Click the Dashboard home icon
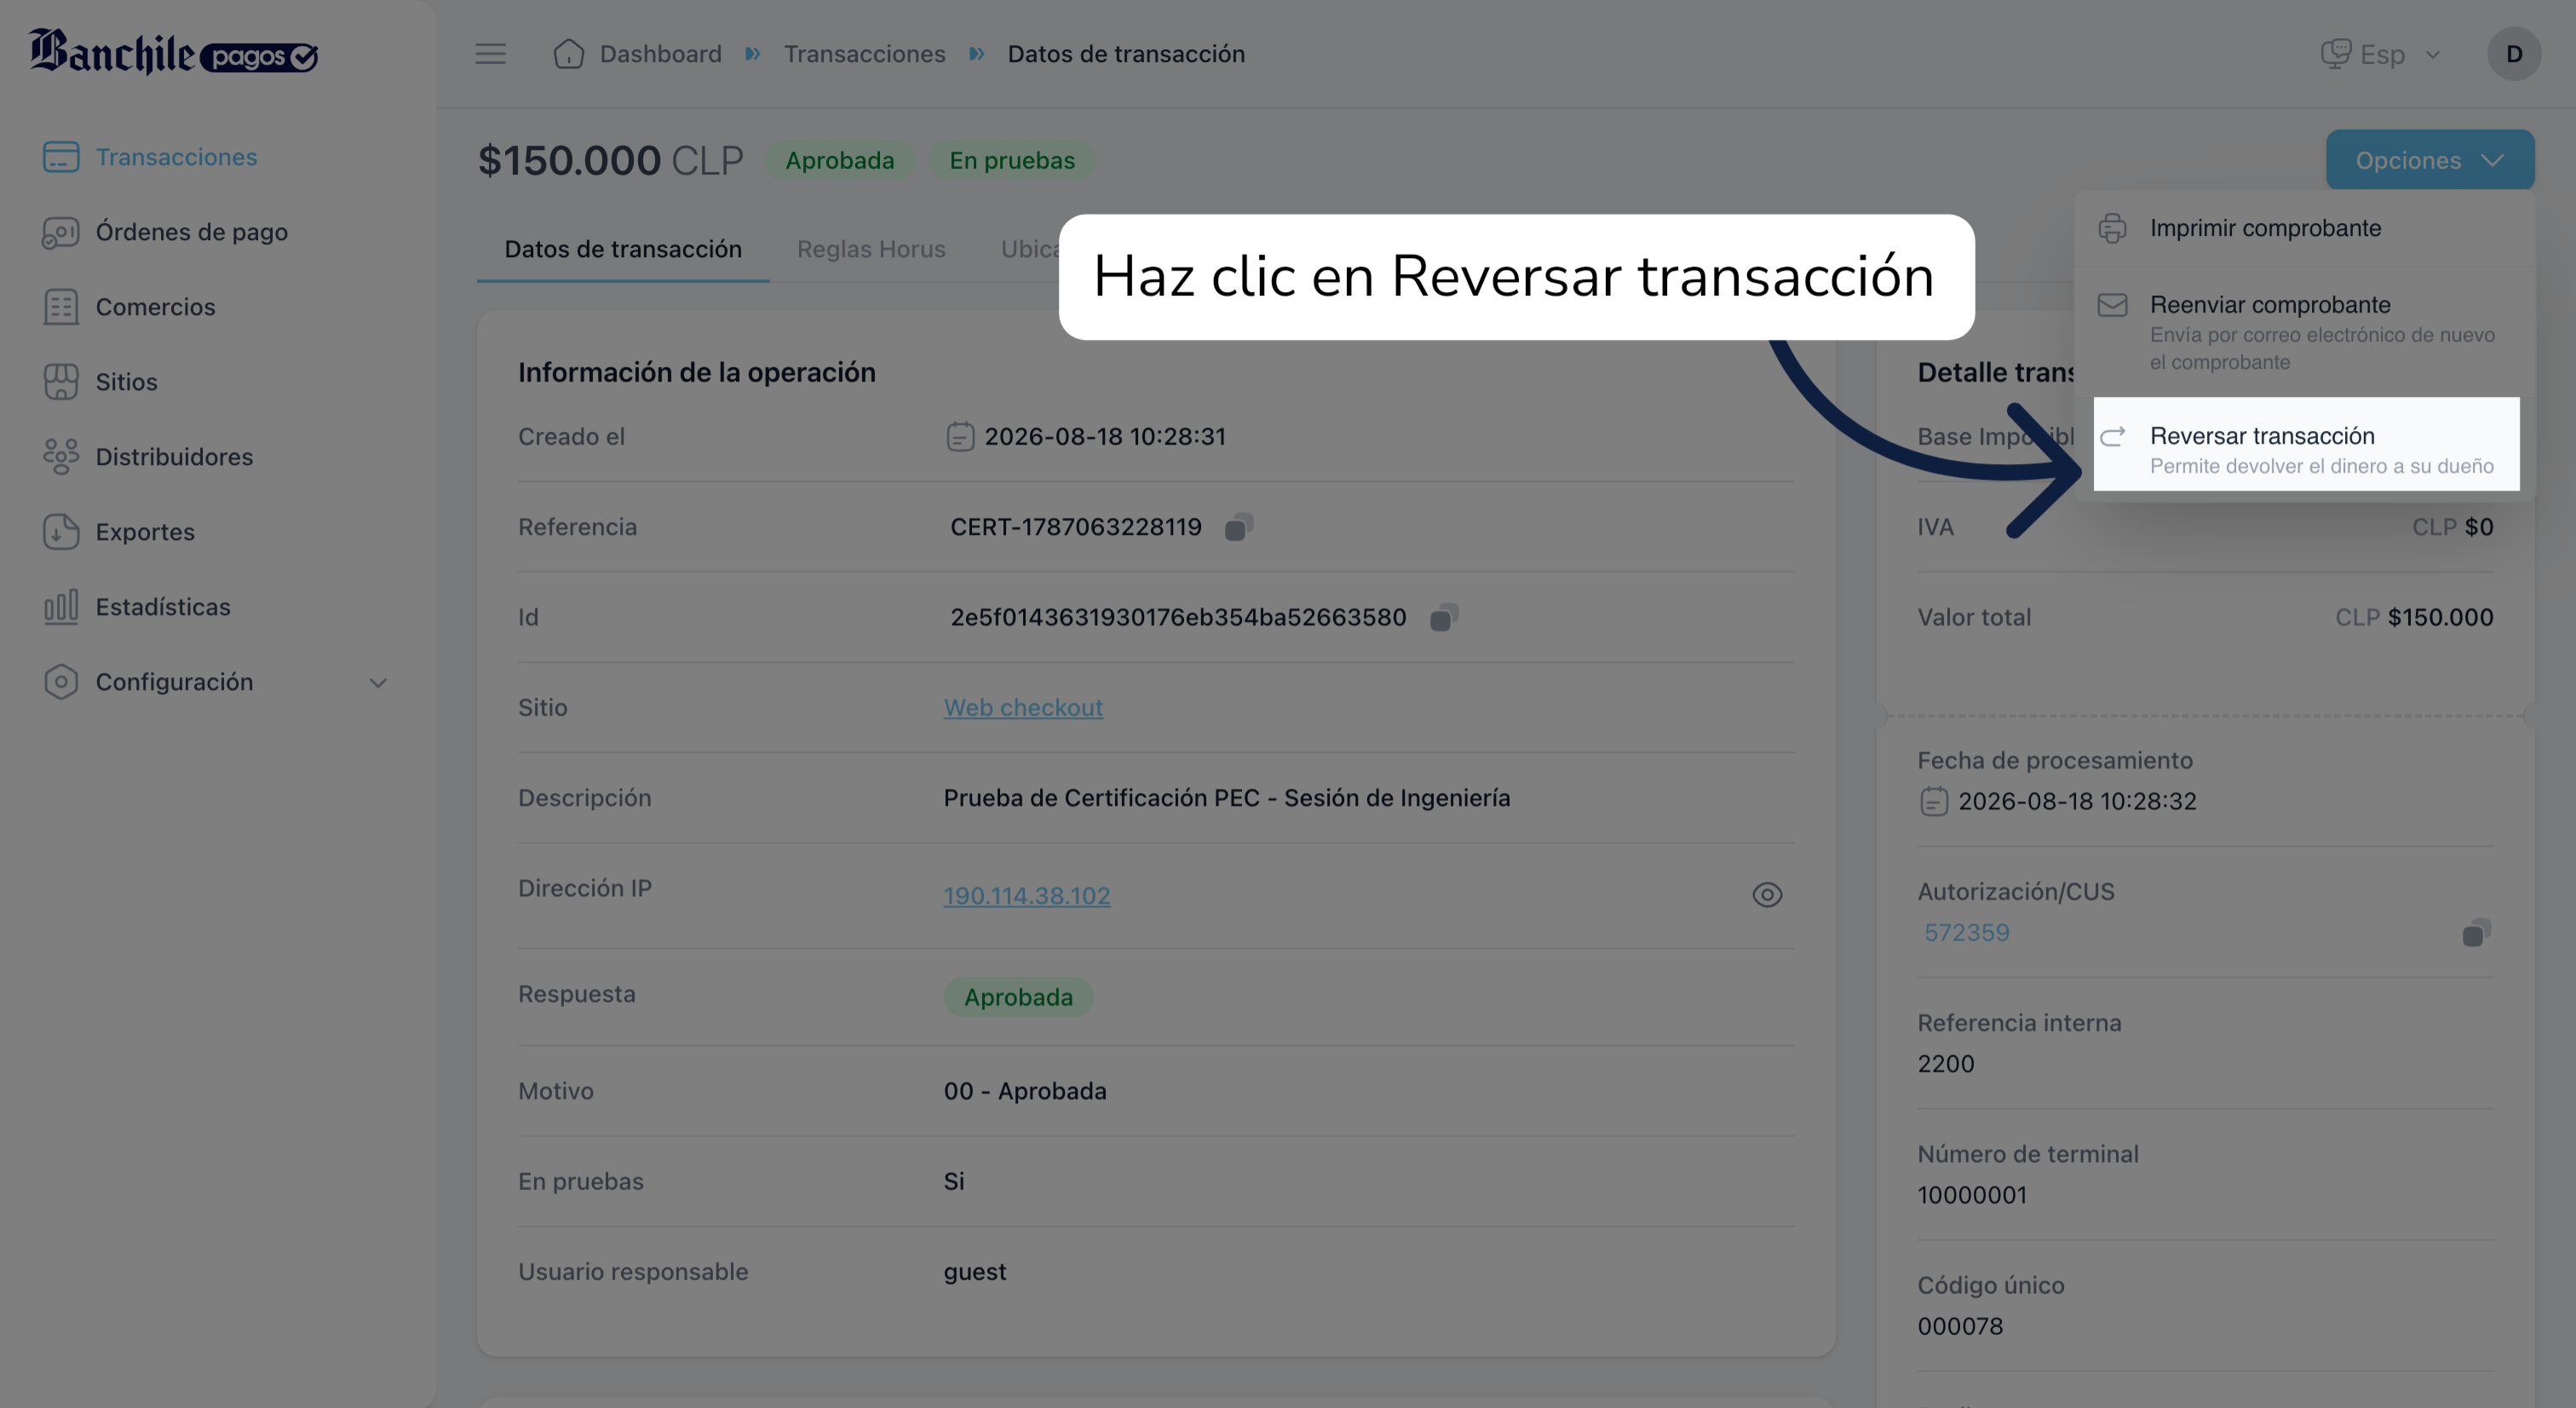Viewport: 2576px width, 1408px height. pyautogui.click(x=568, y=54)
